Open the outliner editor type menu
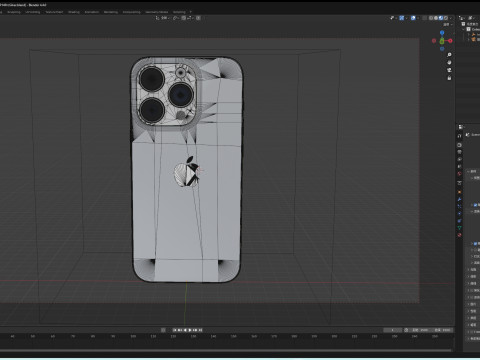 [462, 18]
